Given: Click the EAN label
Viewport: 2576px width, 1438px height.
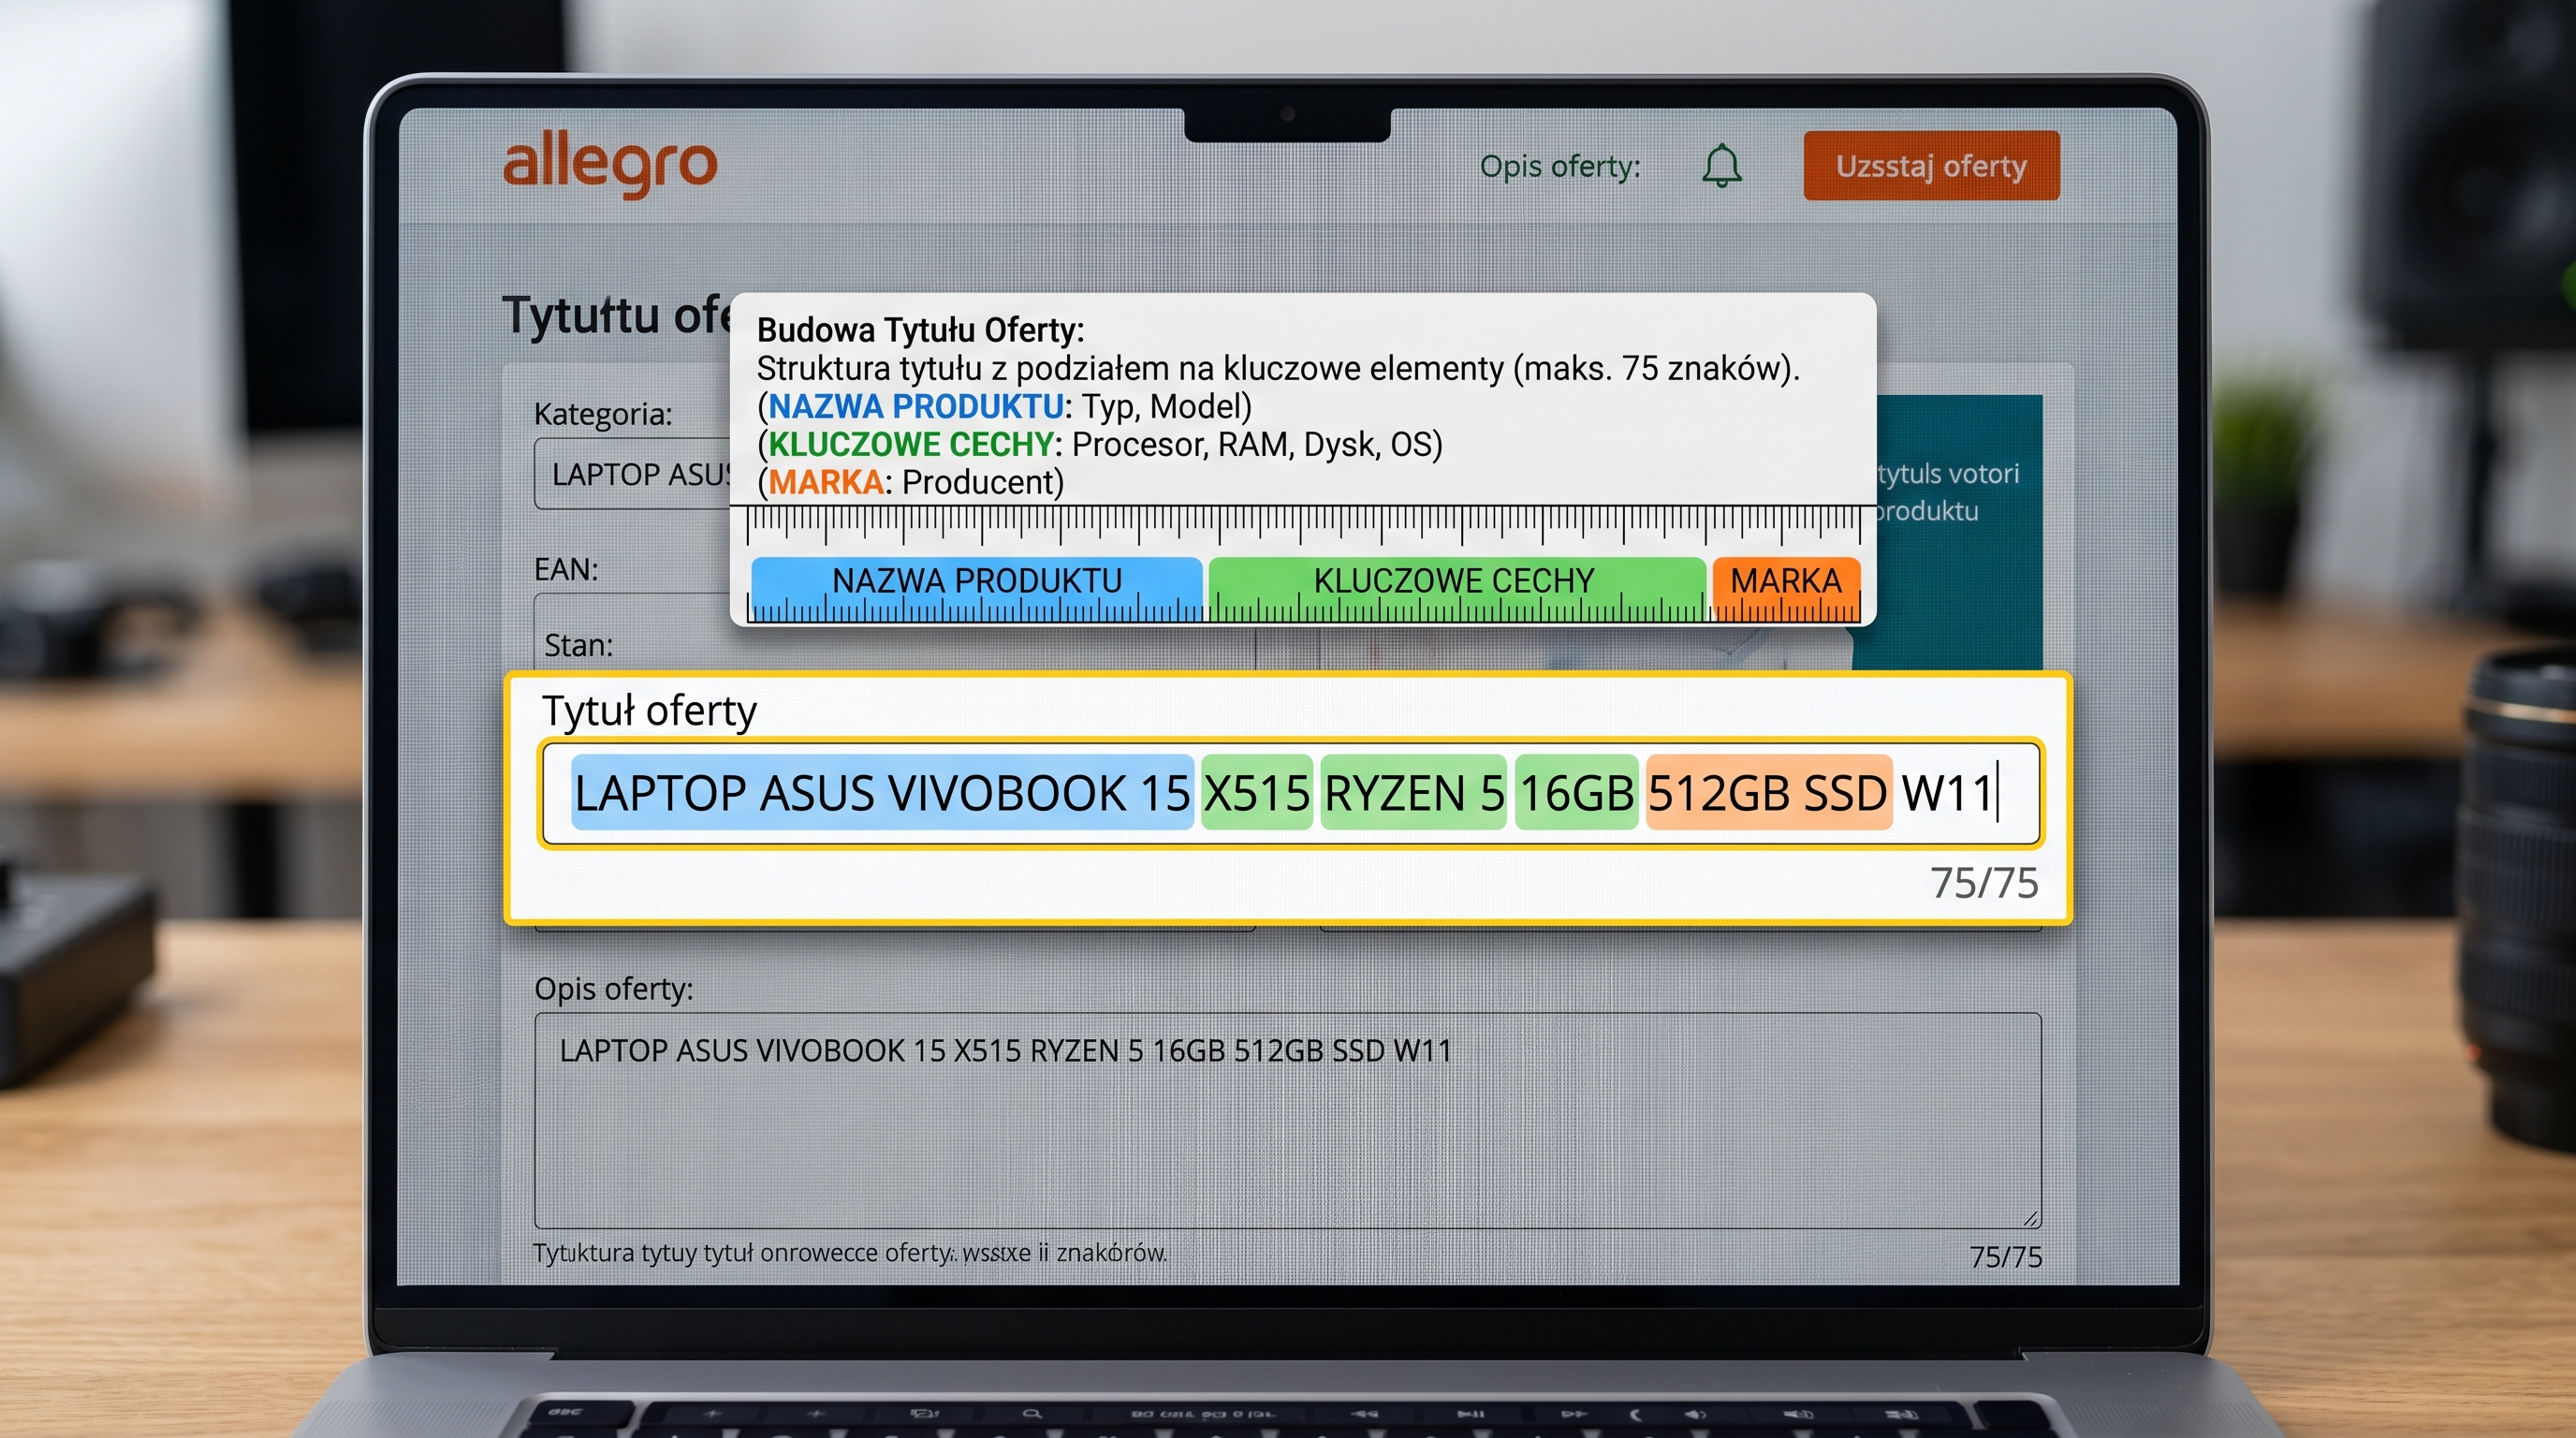Looking at the screenshot, I should [566, 569].
